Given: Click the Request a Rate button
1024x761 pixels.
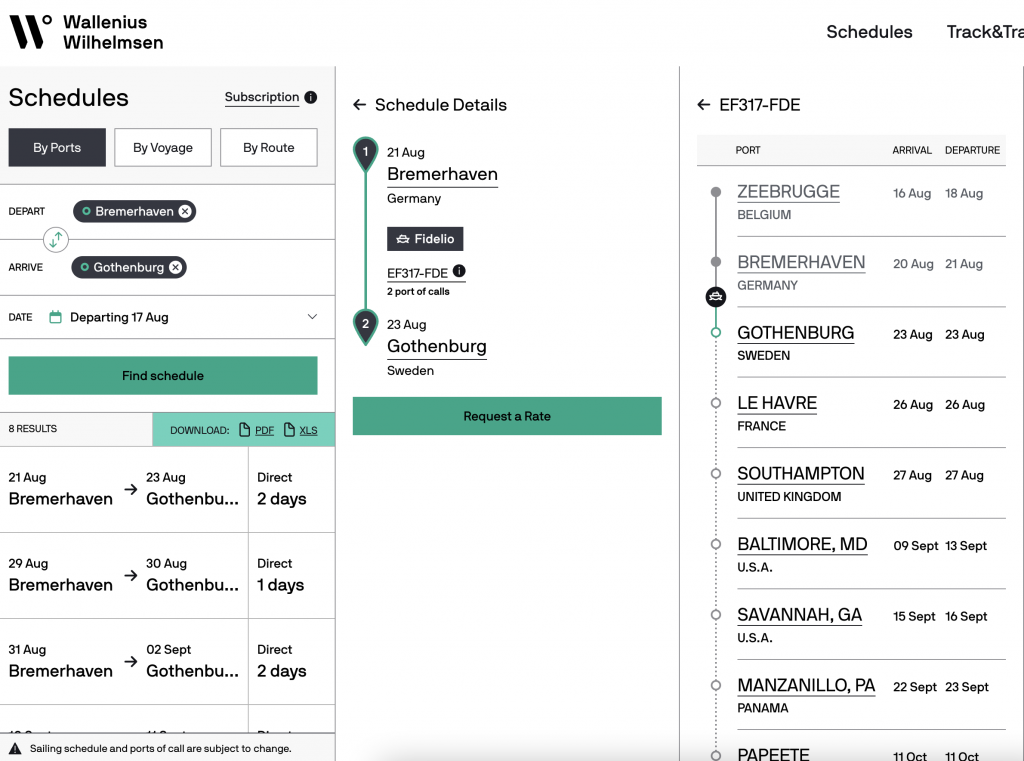Looking at the screenshot, I should click(x=507, y=416).
